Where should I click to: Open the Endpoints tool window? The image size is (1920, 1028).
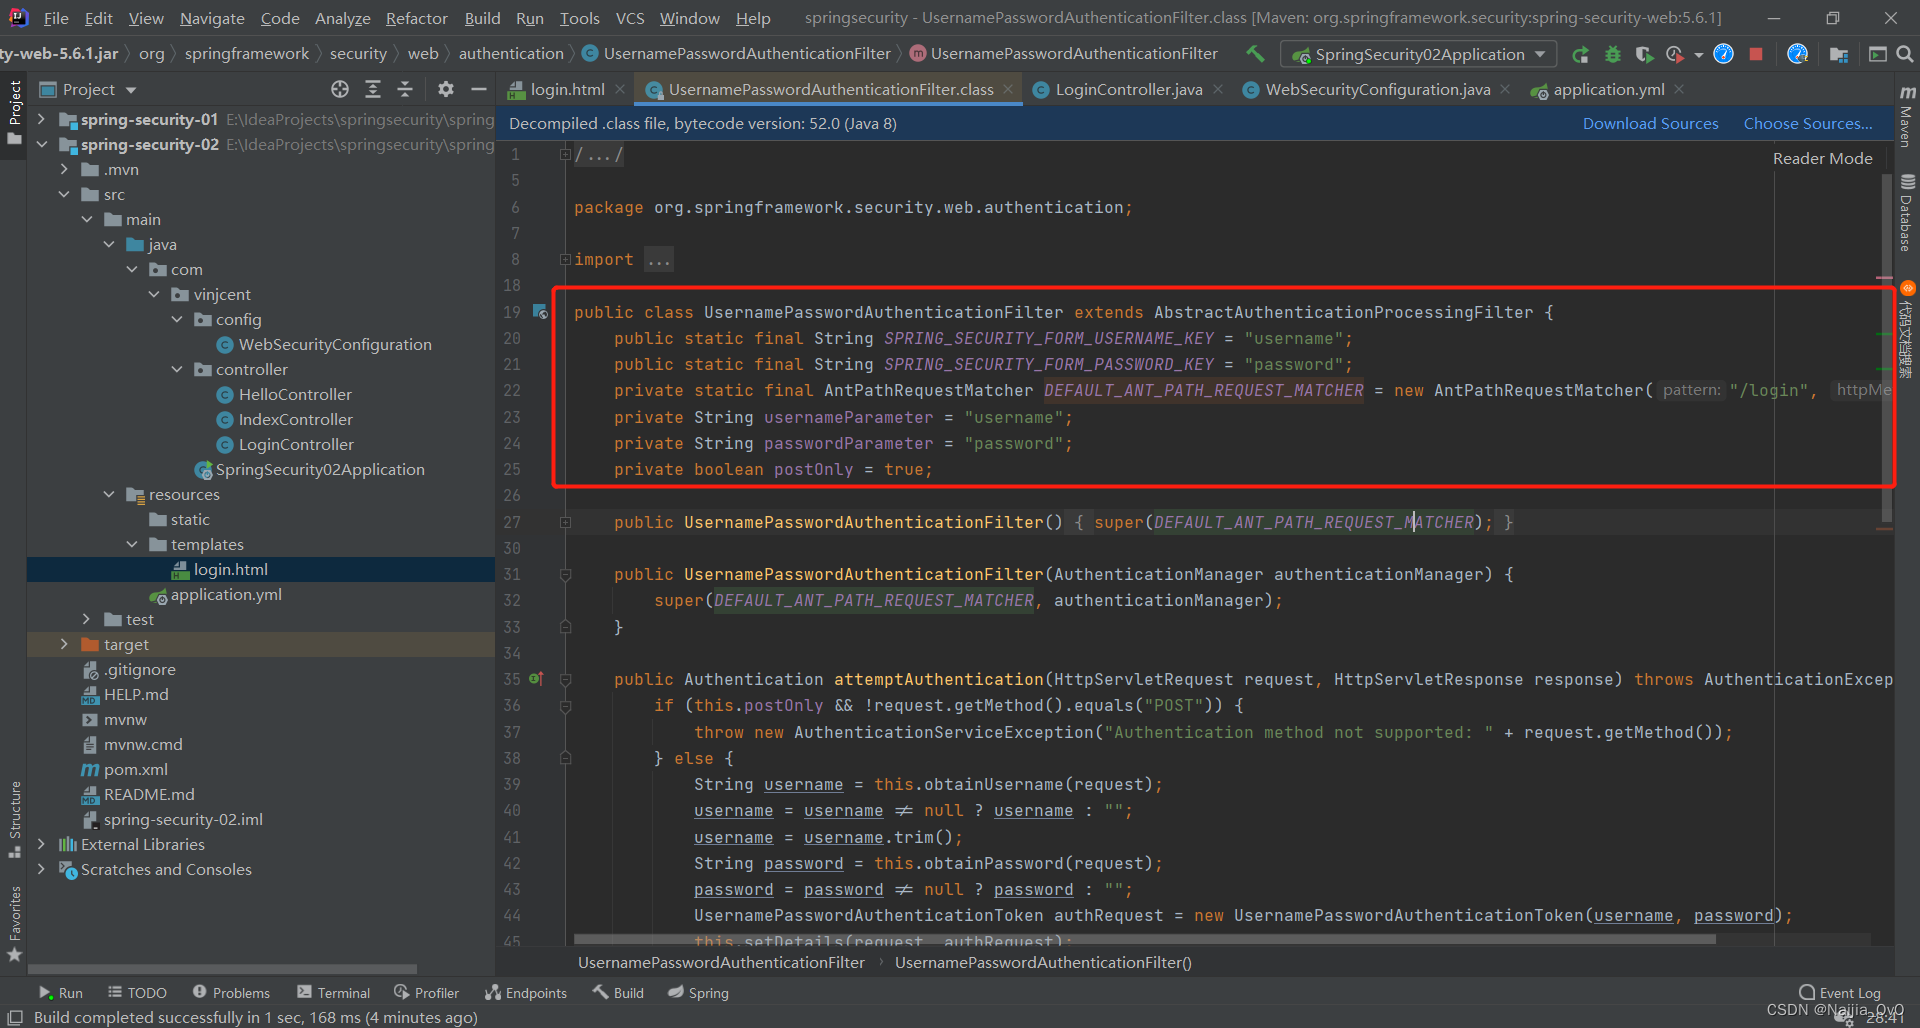point(525,992)
